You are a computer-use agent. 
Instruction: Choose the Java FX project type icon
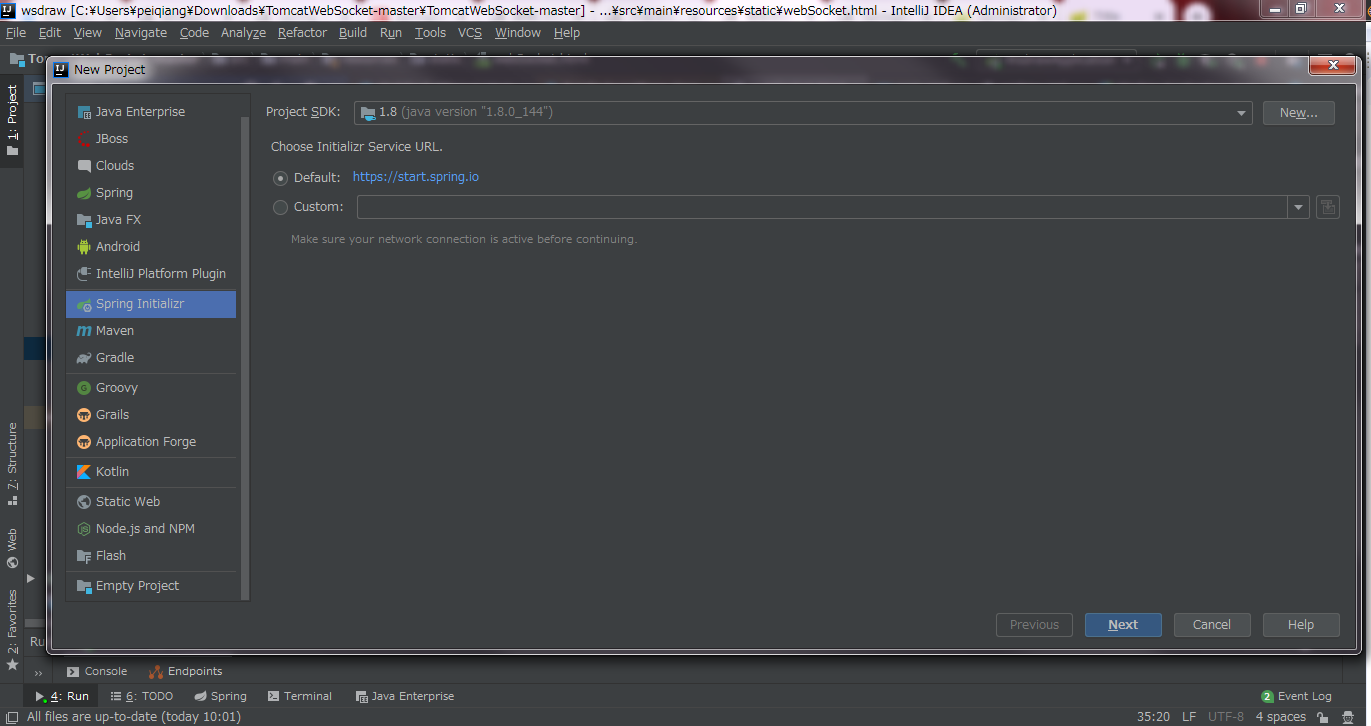pos(84,220)
